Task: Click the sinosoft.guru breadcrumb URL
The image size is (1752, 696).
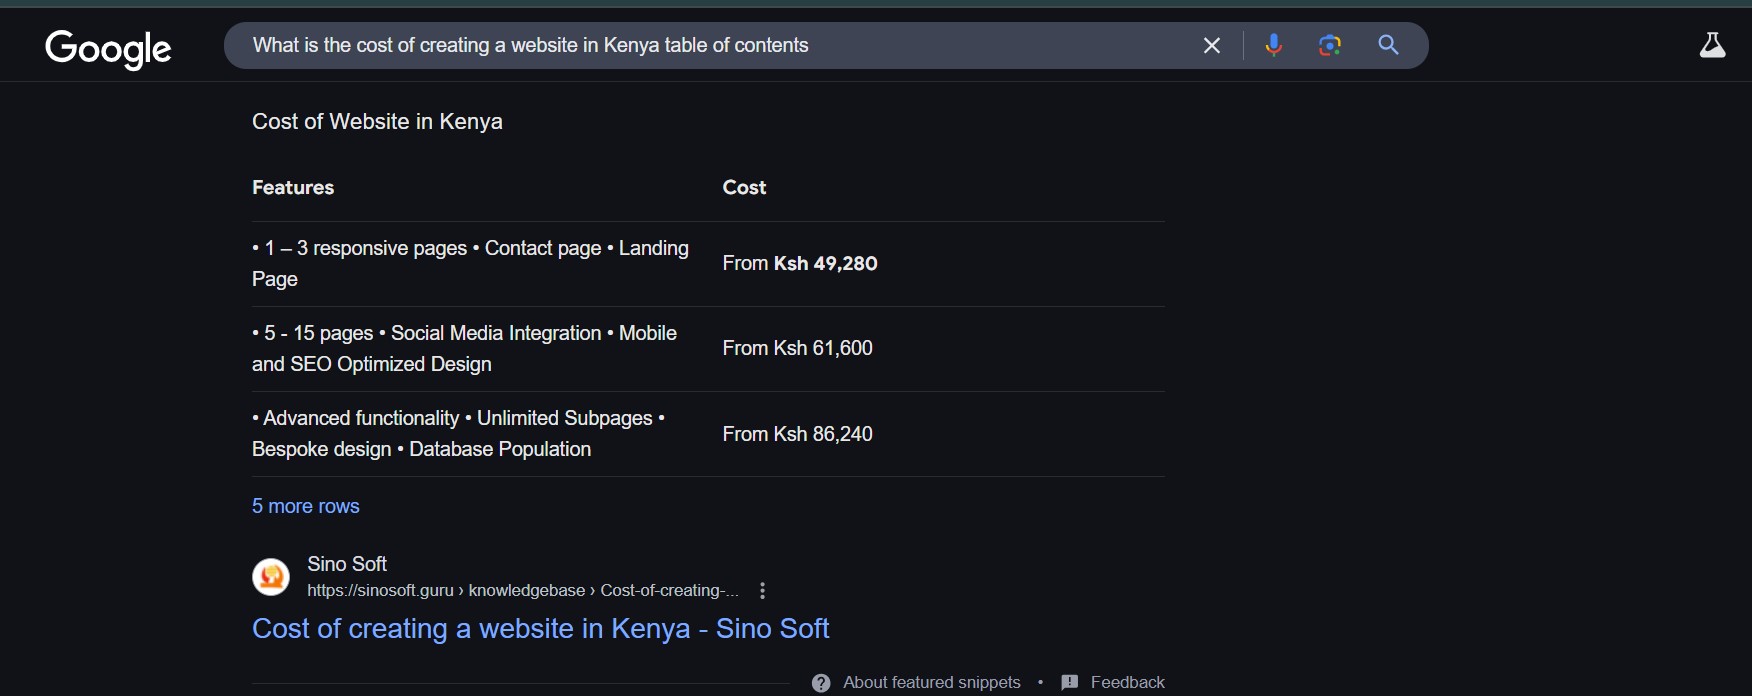Action: (x=523, y=591)
